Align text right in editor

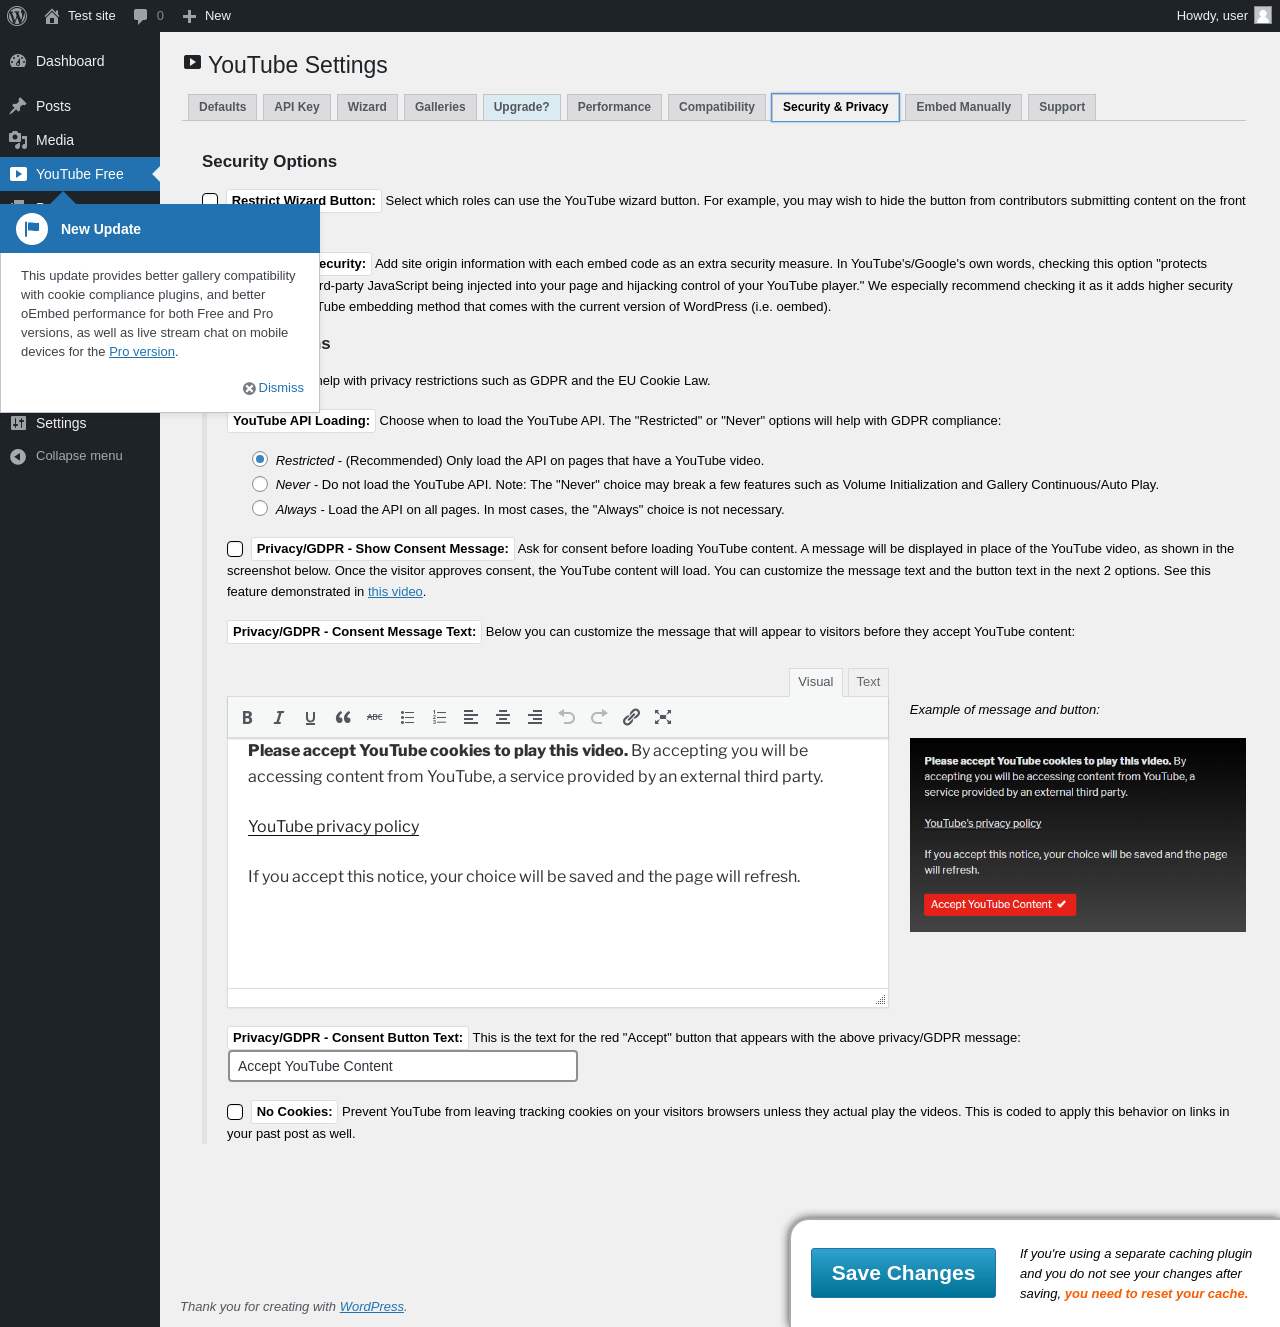click(535, 717)
